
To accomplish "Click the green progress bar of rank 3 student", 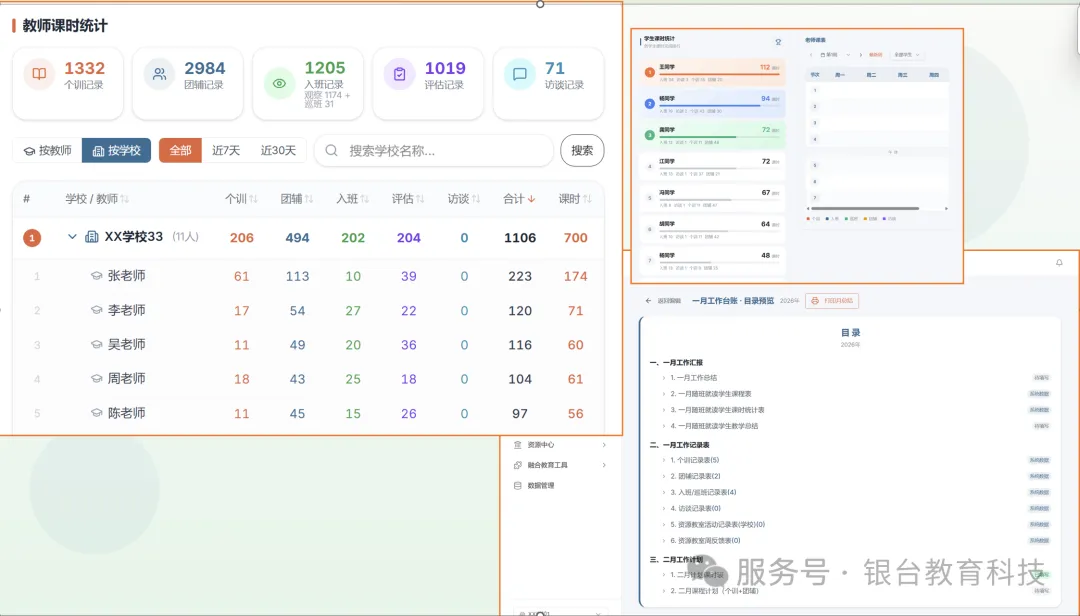I will (x=698, y=137).
